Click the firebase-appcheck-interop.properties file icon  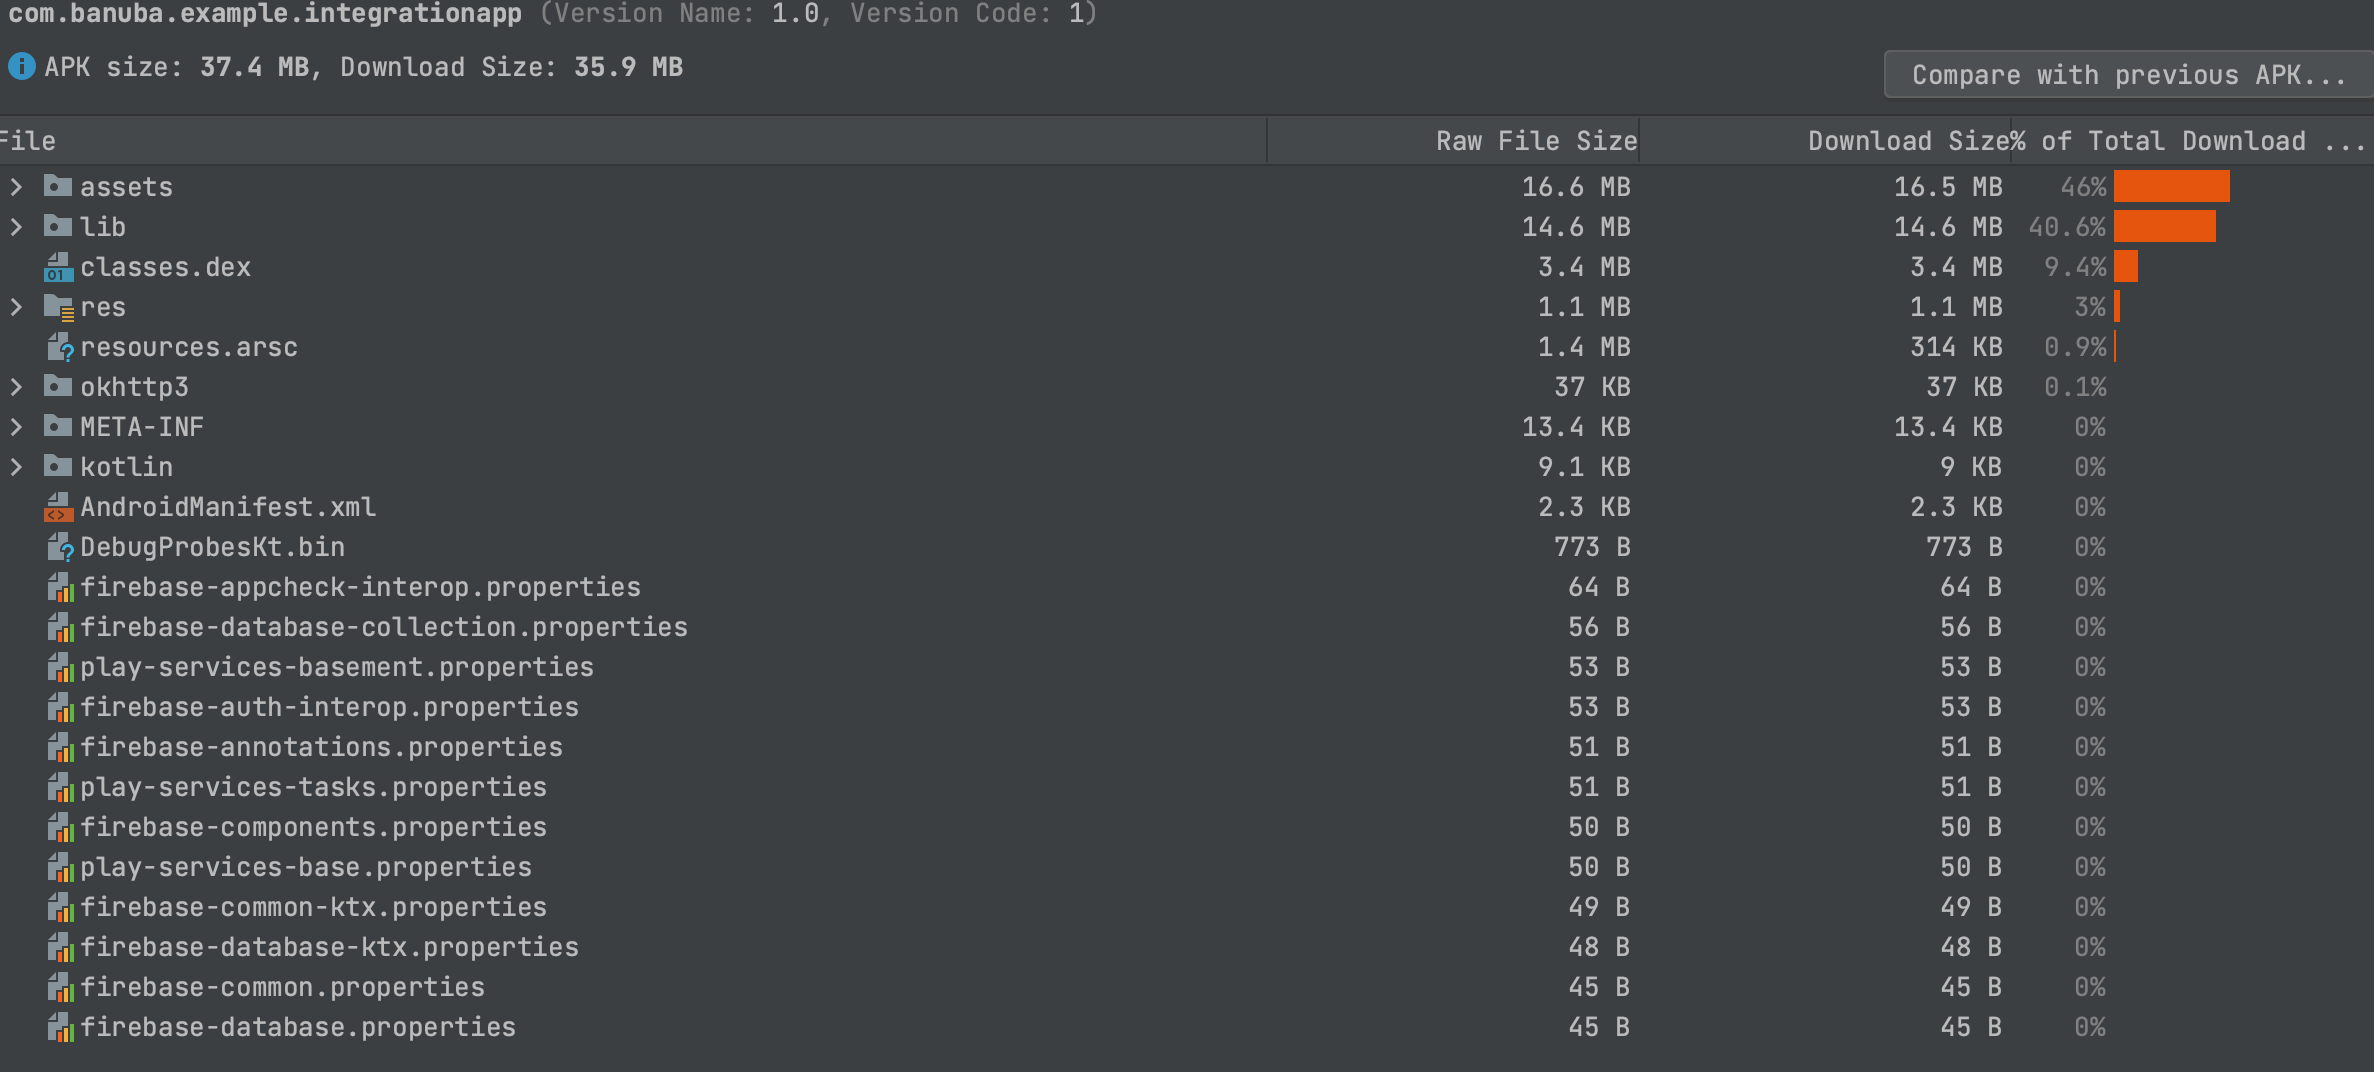pos(60,587)
